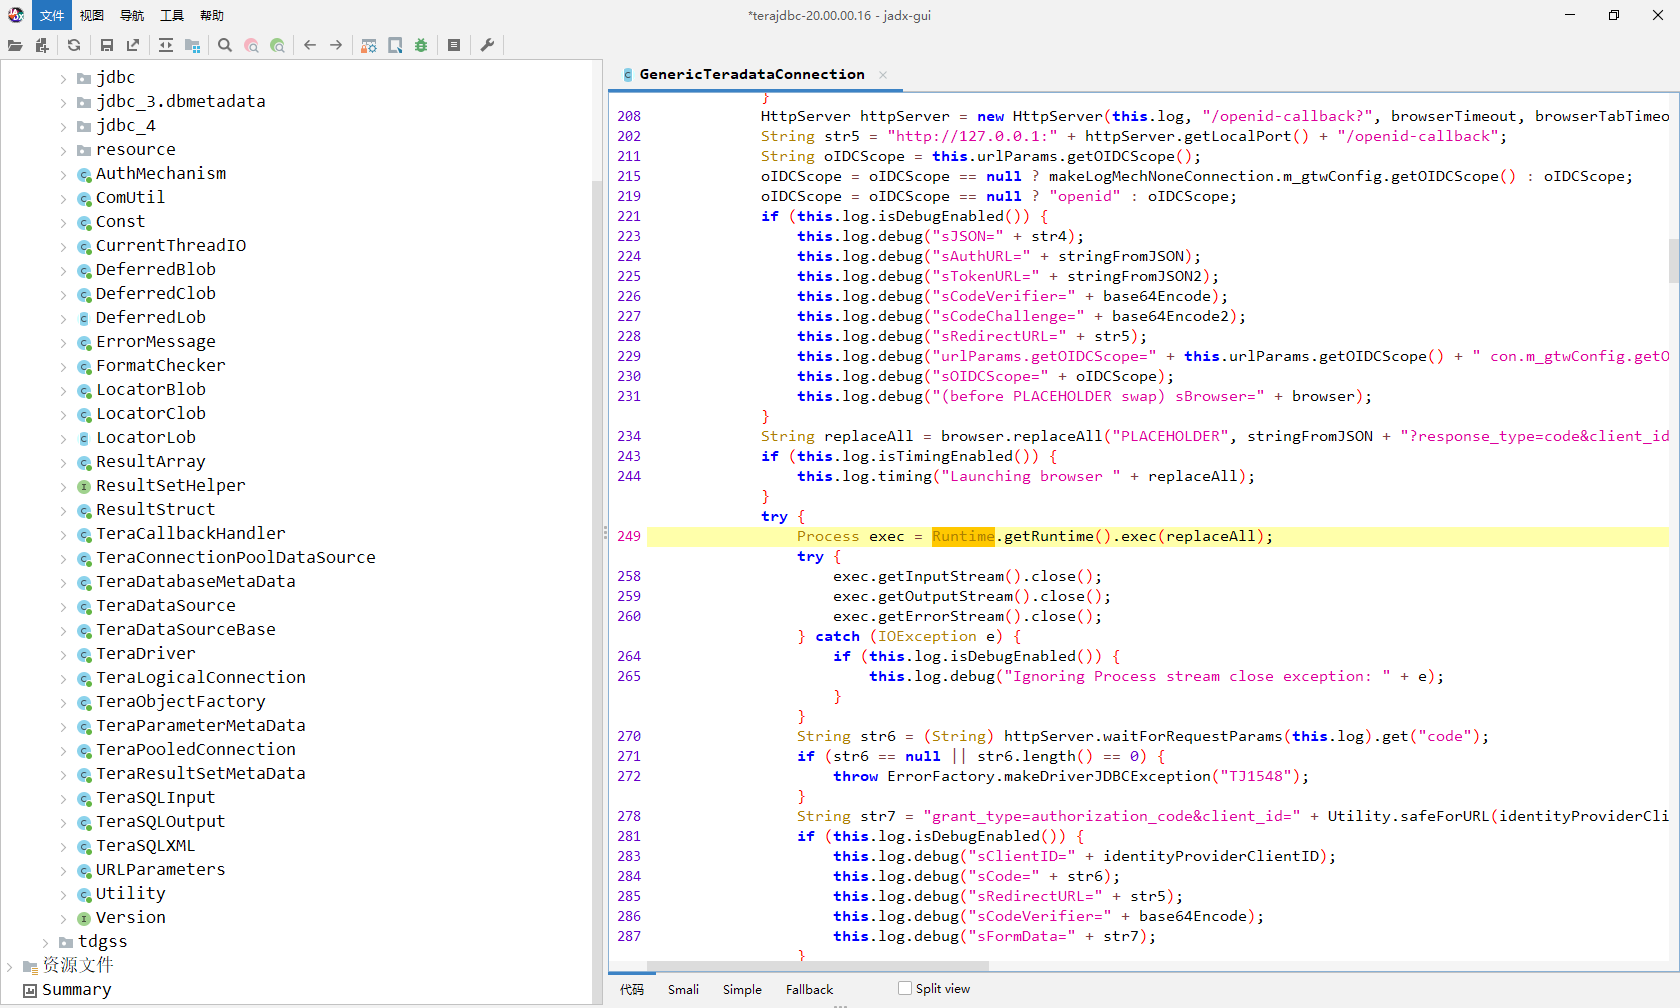Expand the jdbc package node
The height and width of the screenshot is (1008, 1680).
click(63, 78)
